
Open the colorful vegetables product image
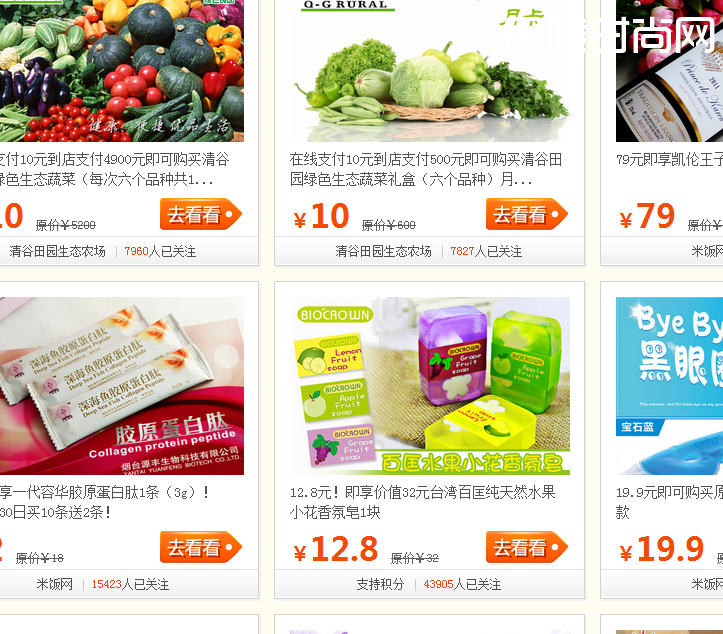coord(122,71)
